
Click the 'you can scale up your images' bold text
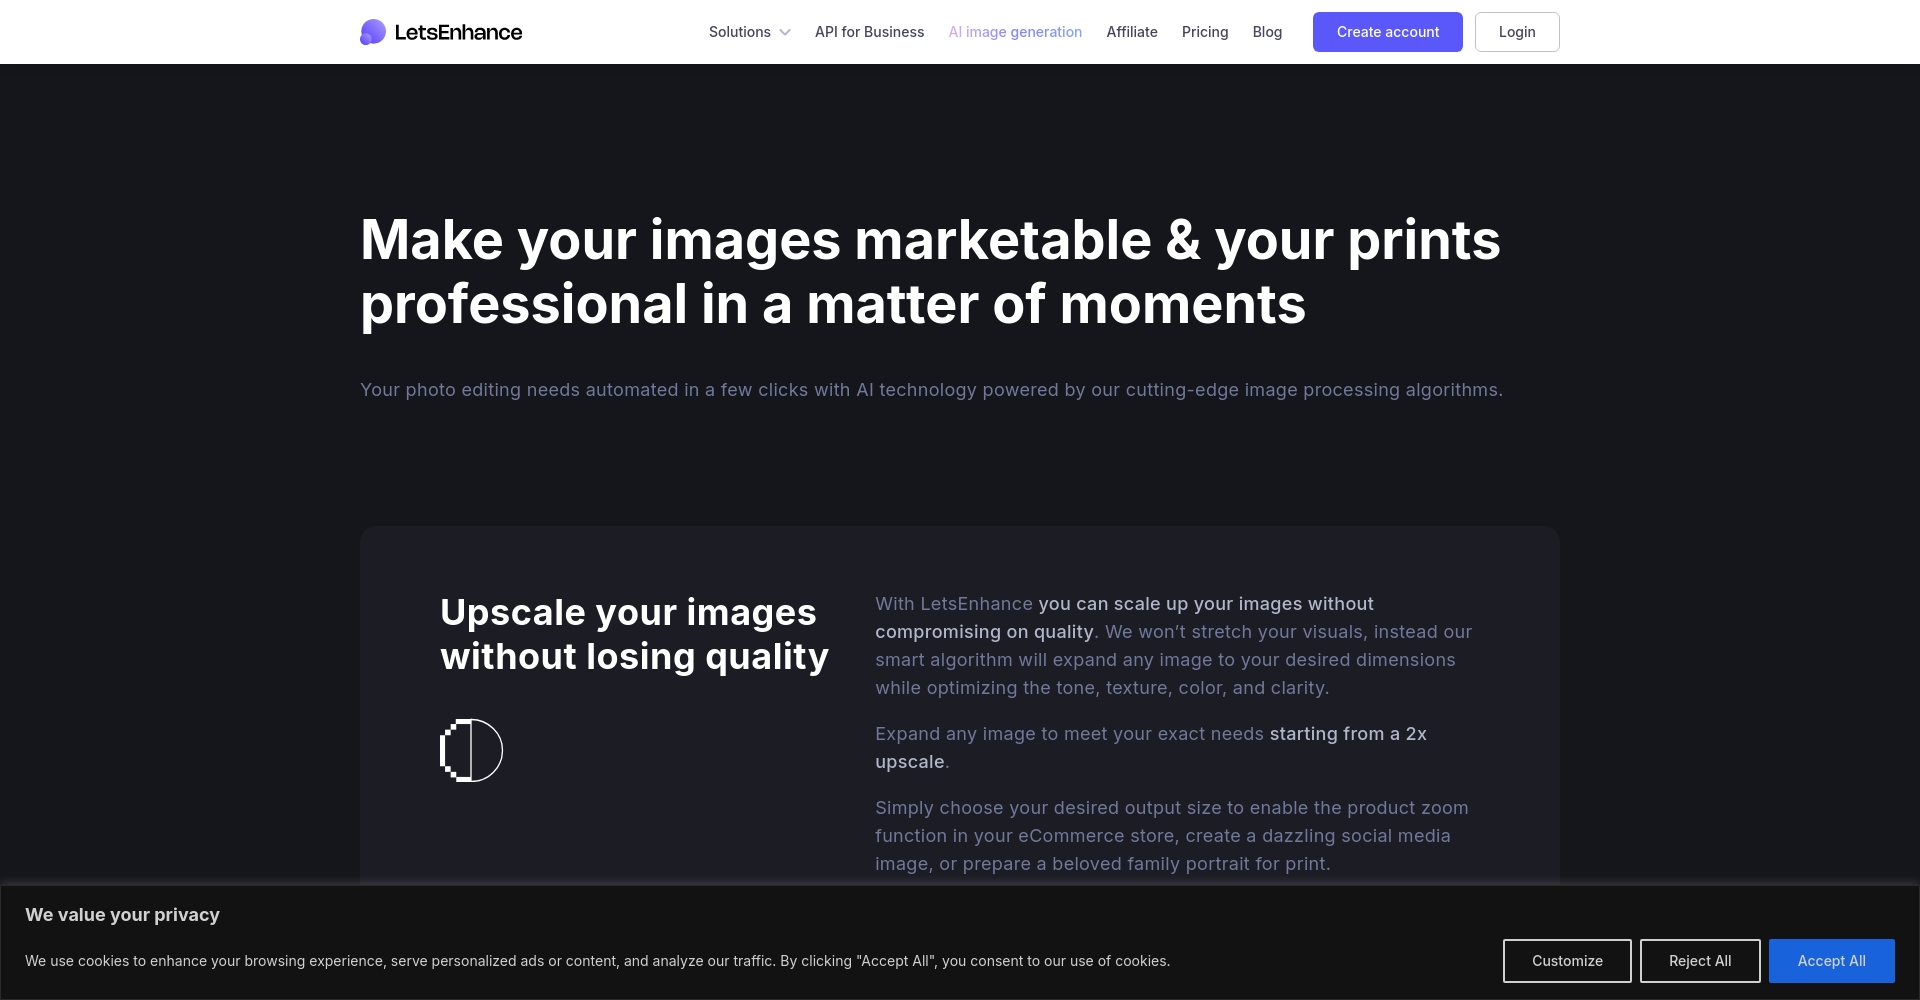point(1124,618)
